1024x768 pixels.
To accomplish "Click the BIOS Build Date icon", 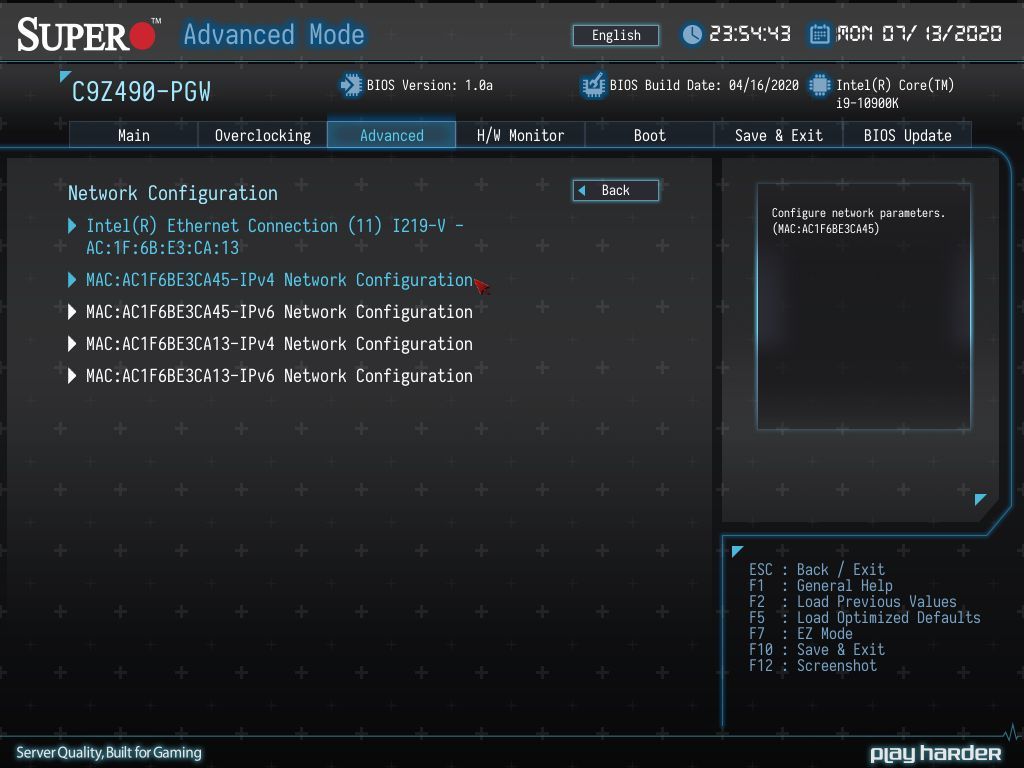I will [594, 85].
